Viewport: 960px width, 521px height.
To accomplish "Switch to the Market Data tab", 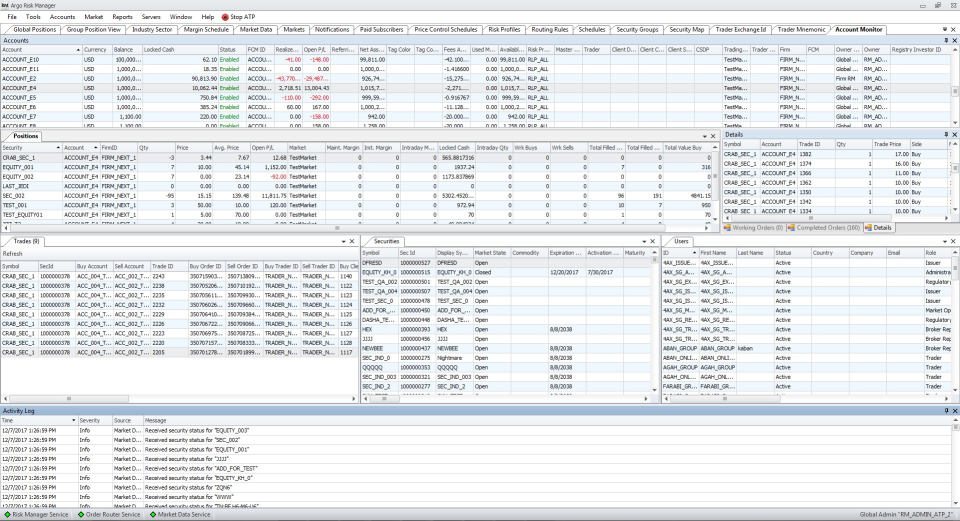I will click(256, 29).
